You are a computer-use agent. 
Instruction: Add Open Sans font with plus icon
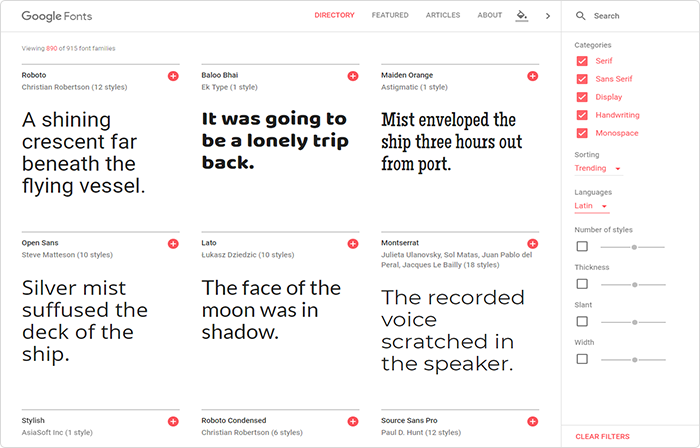[x=173, y=244]
